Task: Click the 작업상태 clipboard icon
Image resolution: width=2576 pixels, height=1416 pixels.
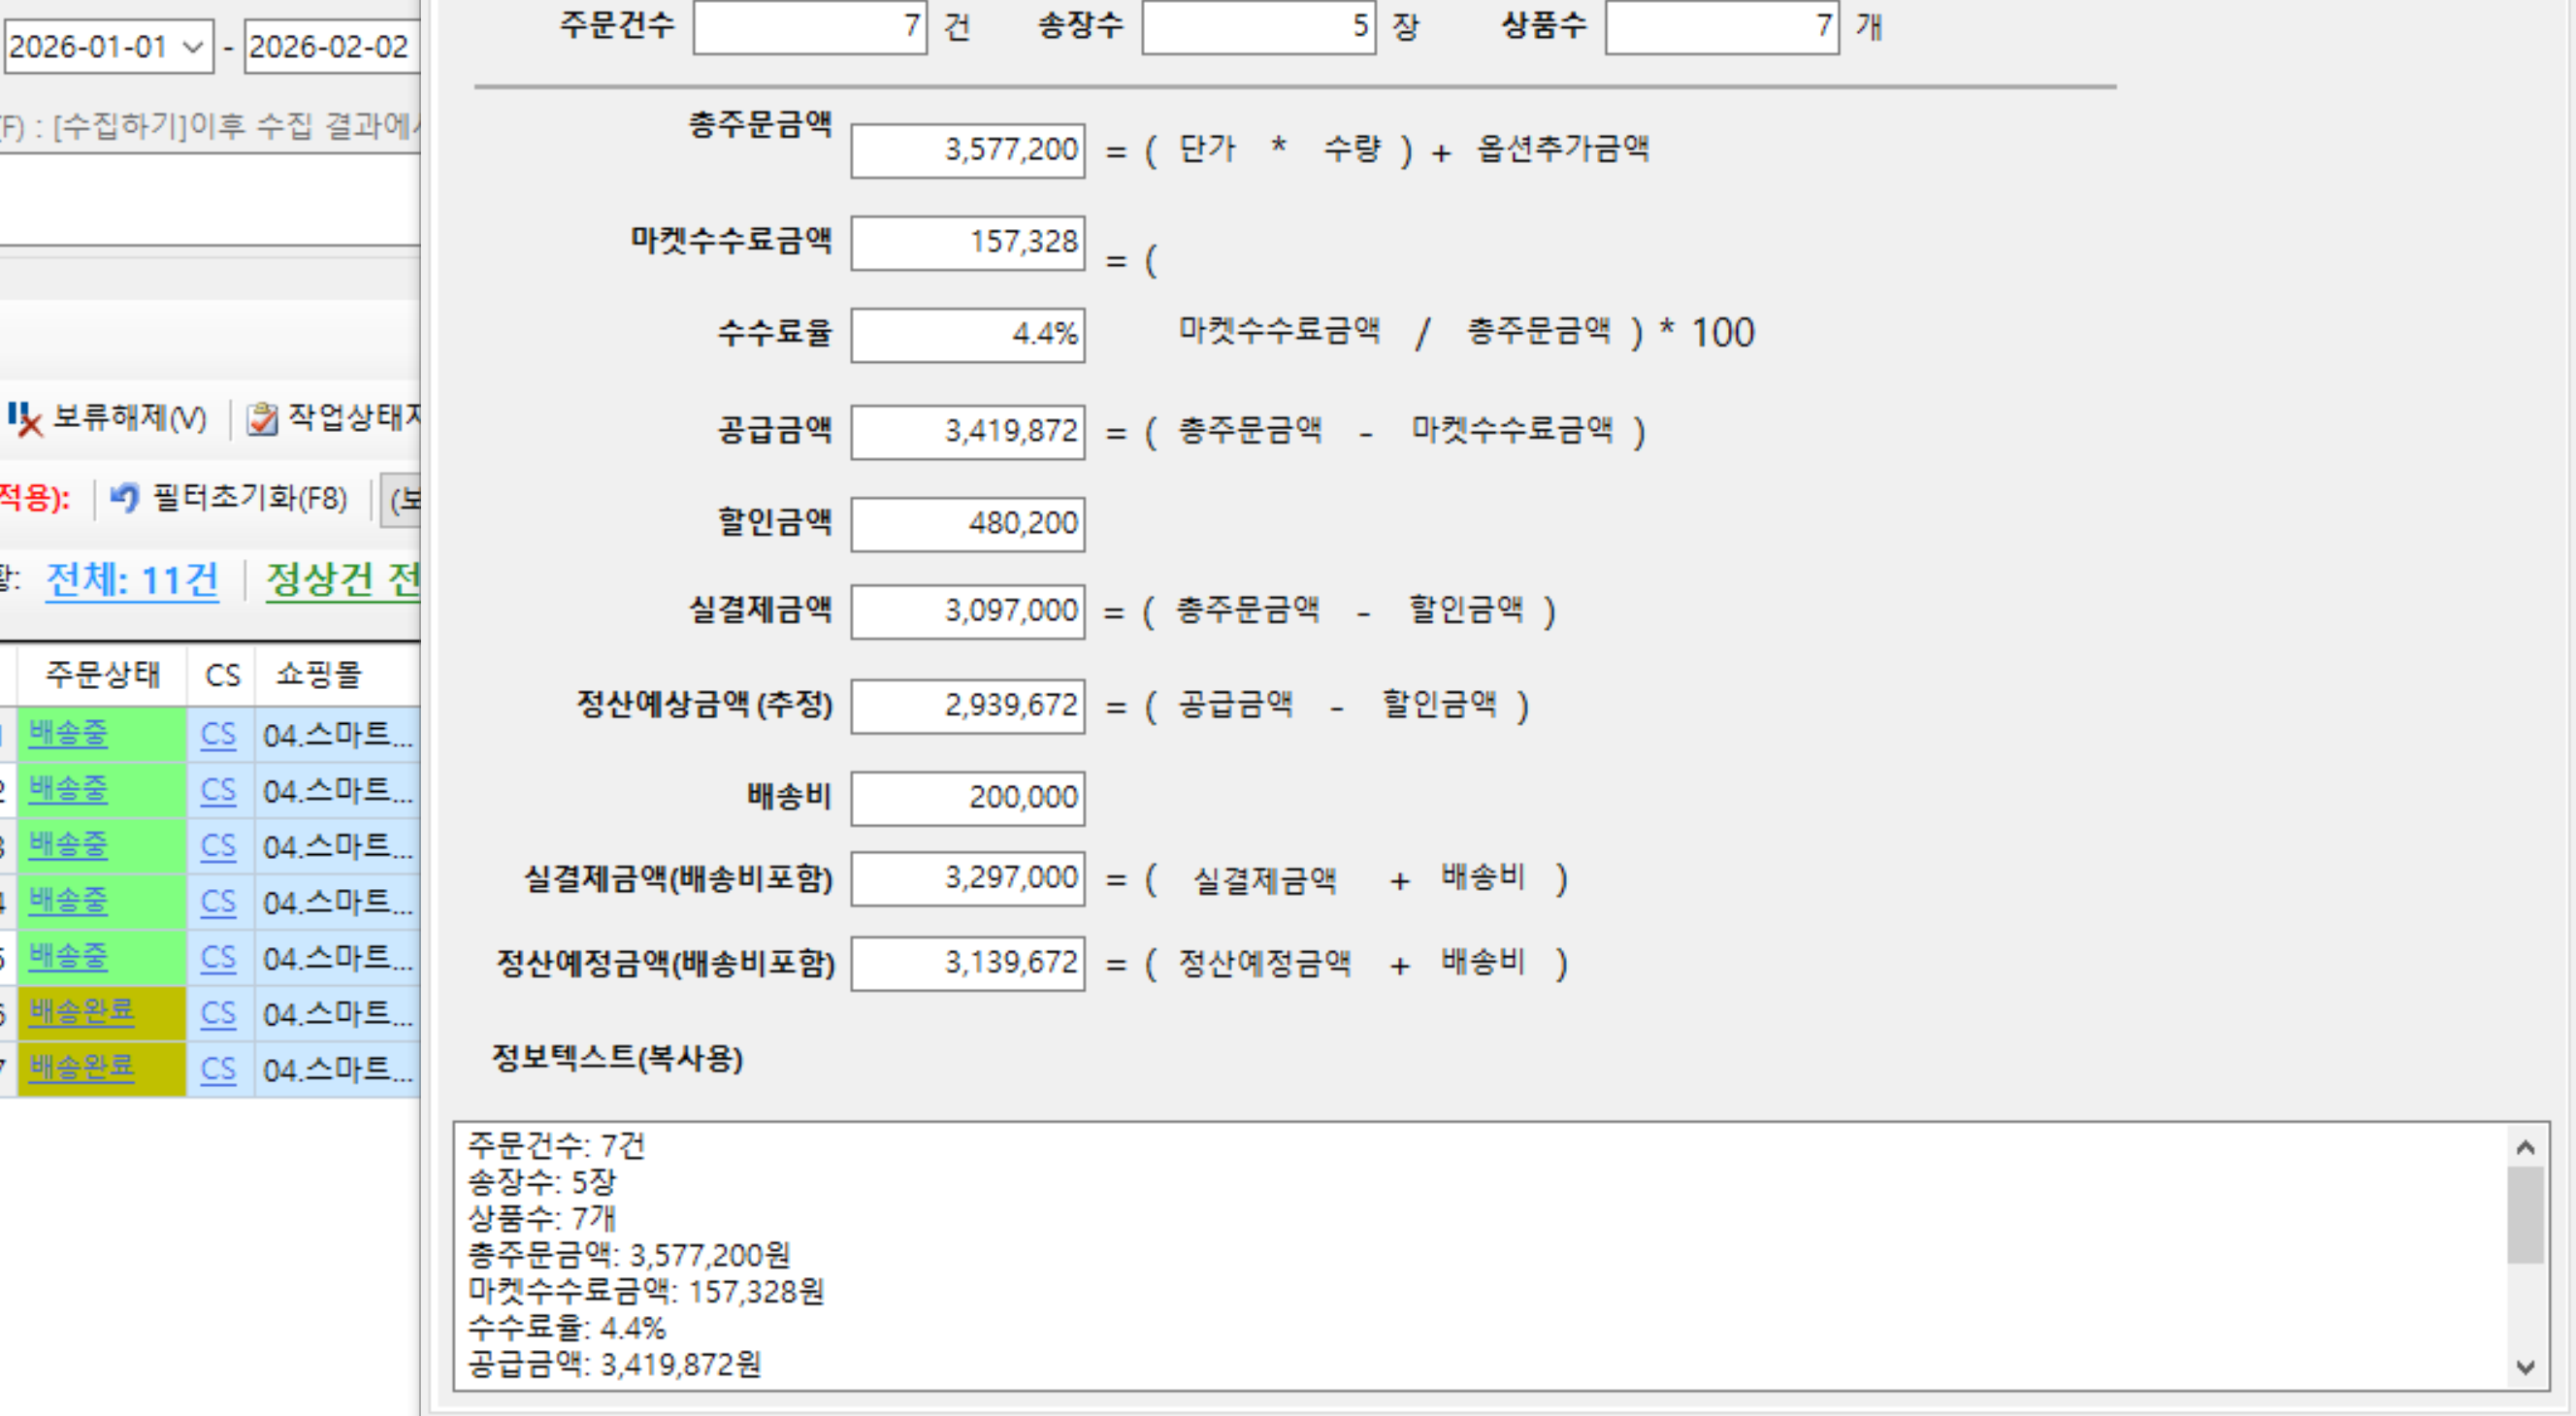Action: [262, 419]
